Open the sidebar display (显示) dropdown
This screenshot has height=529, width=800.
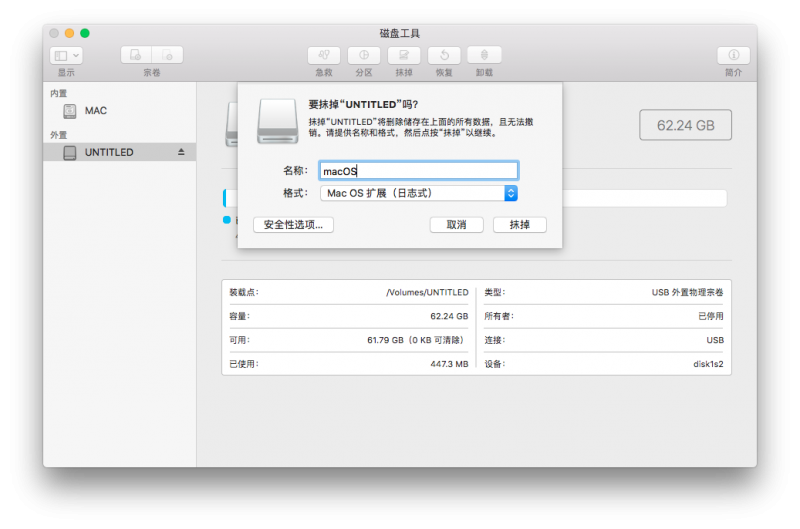66,55
